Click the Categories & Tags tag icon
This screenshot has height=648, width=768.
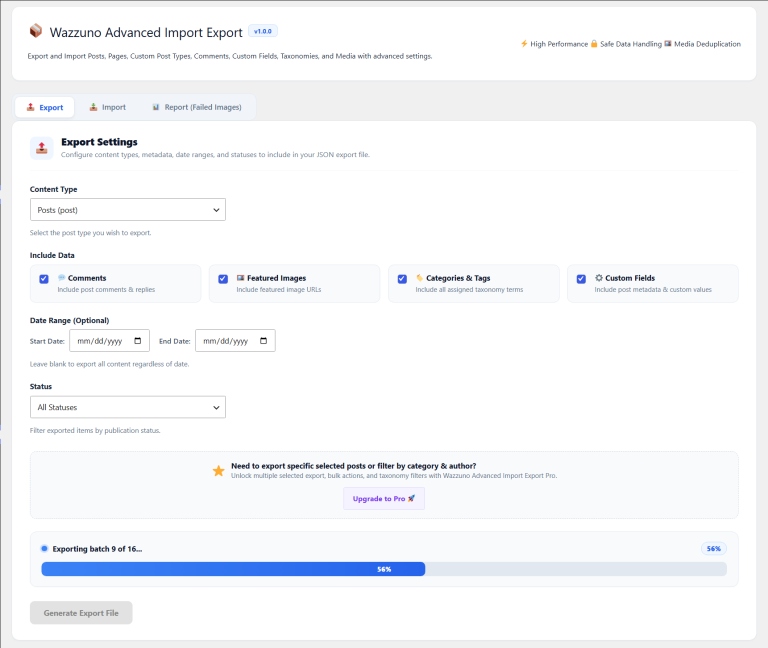coord(420,278)
